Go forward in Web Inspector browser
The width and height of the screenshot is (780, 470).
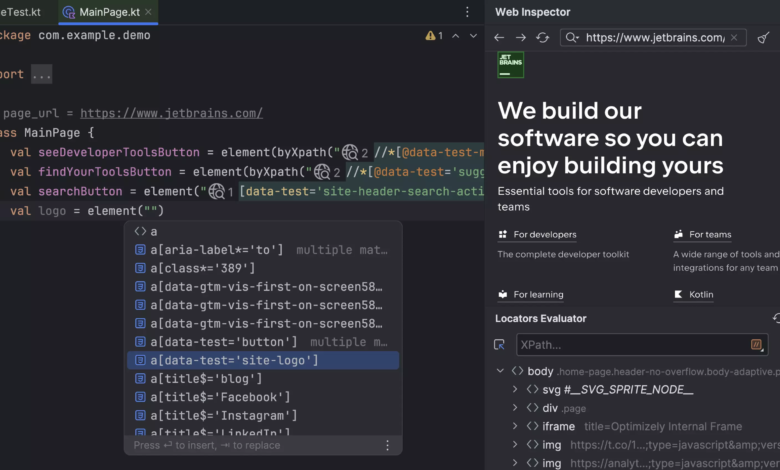521,38
